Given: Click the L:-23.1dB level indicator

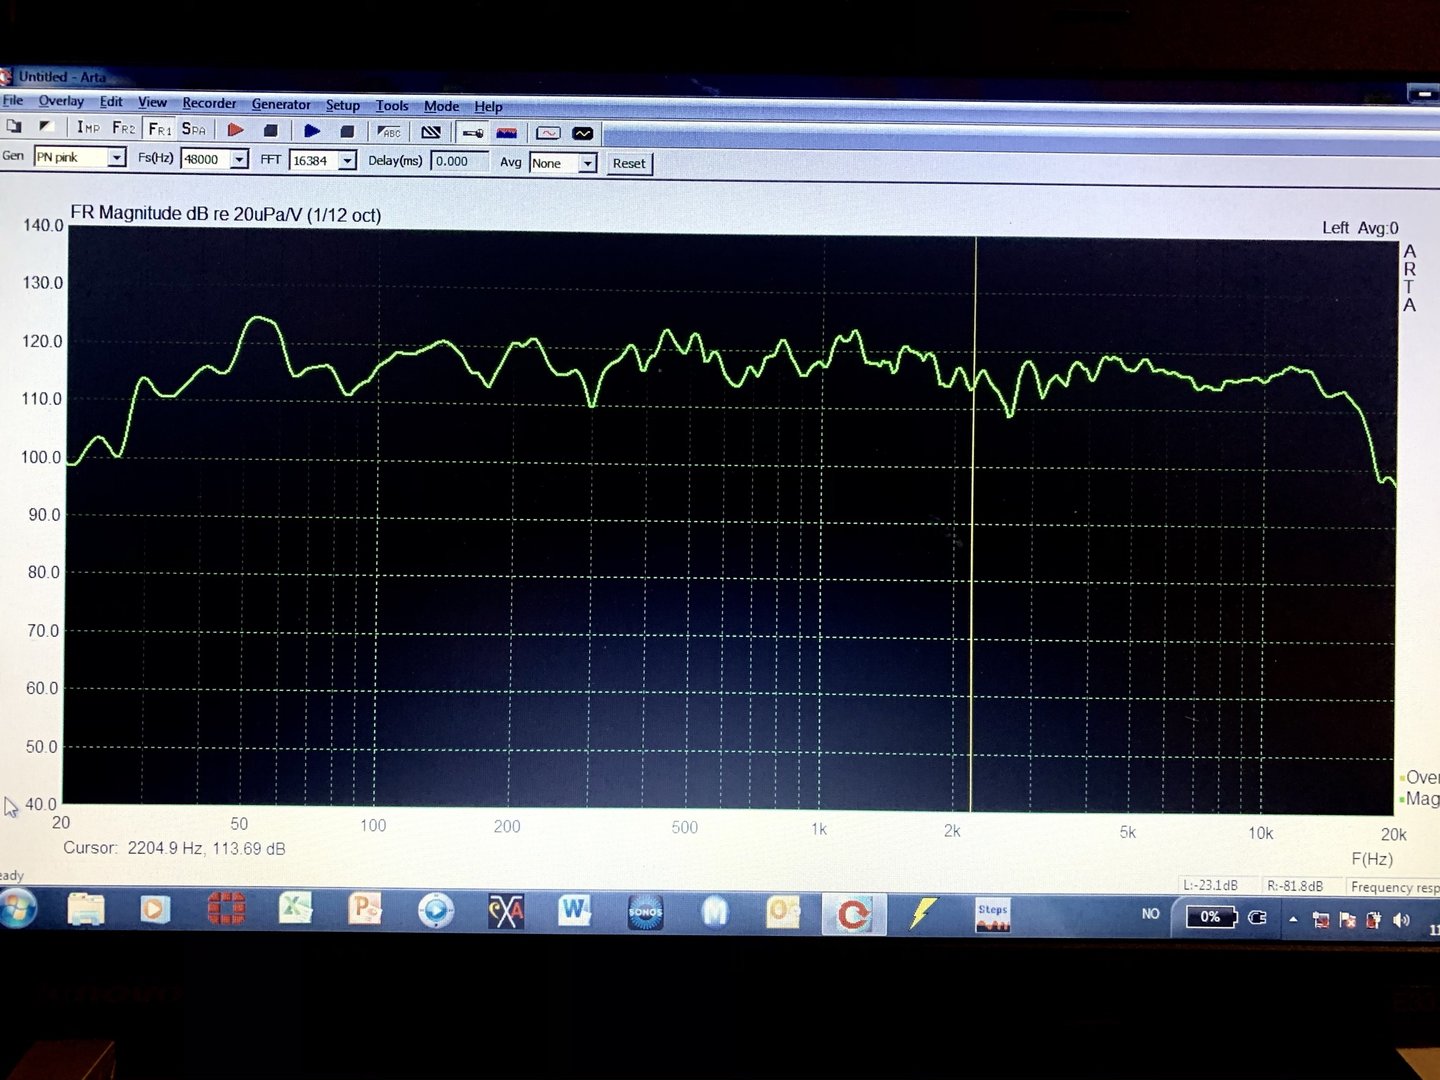Looking at the screenshot, I should pos(1210,885).
